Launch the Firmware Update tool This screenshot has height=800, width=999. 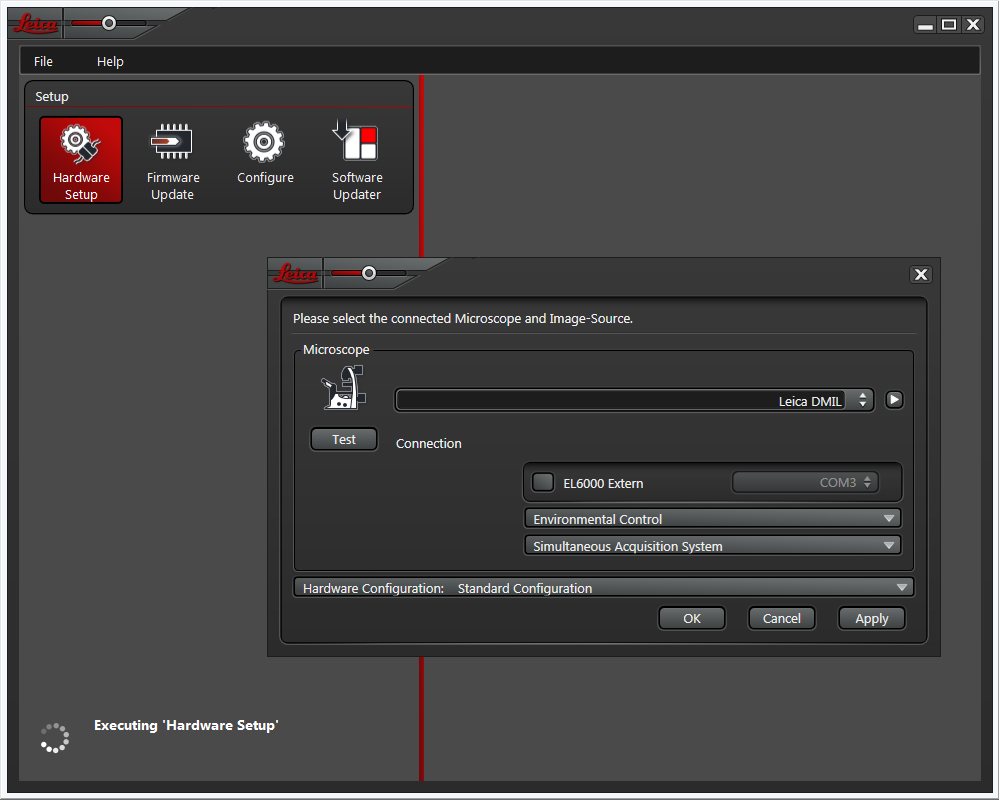[x=173, y=160]
